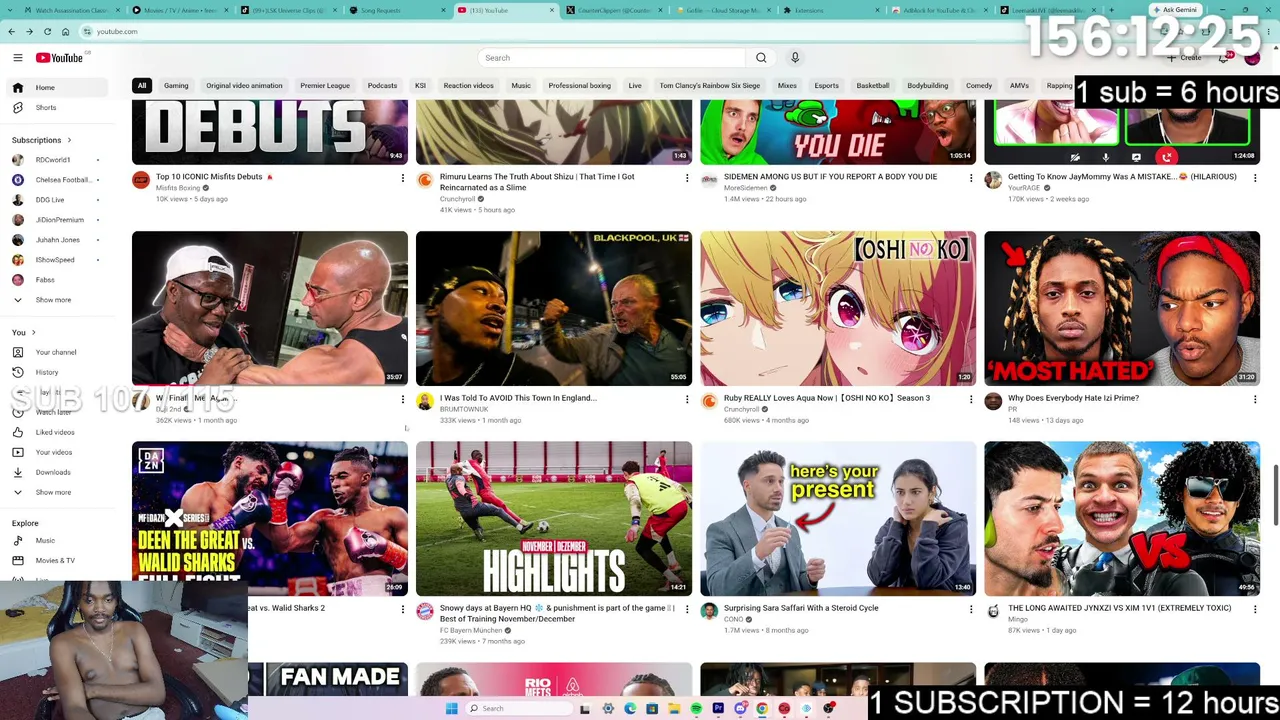Open History in the sidebar

tap(56, 372)
